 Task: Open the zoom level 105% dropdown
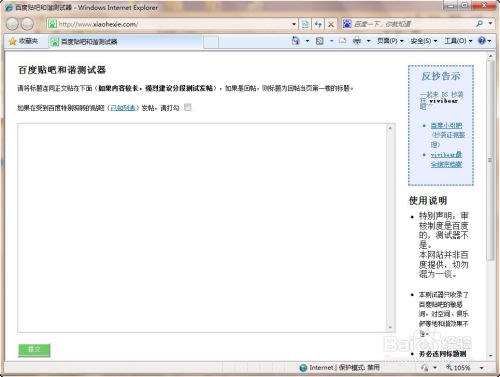481,368
